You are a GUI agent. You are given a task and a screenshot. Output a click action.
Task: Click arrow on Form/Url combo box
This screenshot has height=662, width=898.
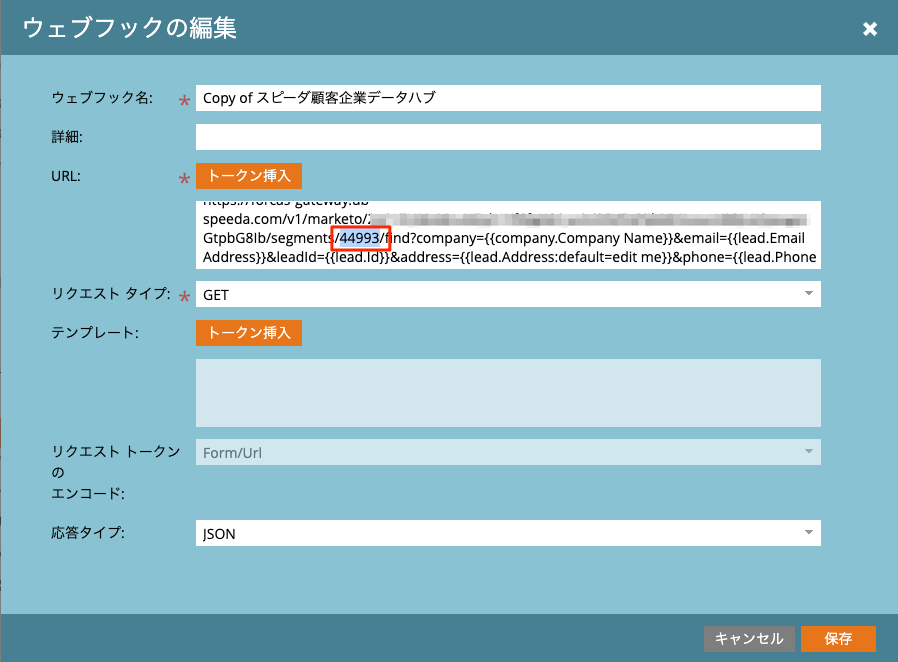click(808, 452)
